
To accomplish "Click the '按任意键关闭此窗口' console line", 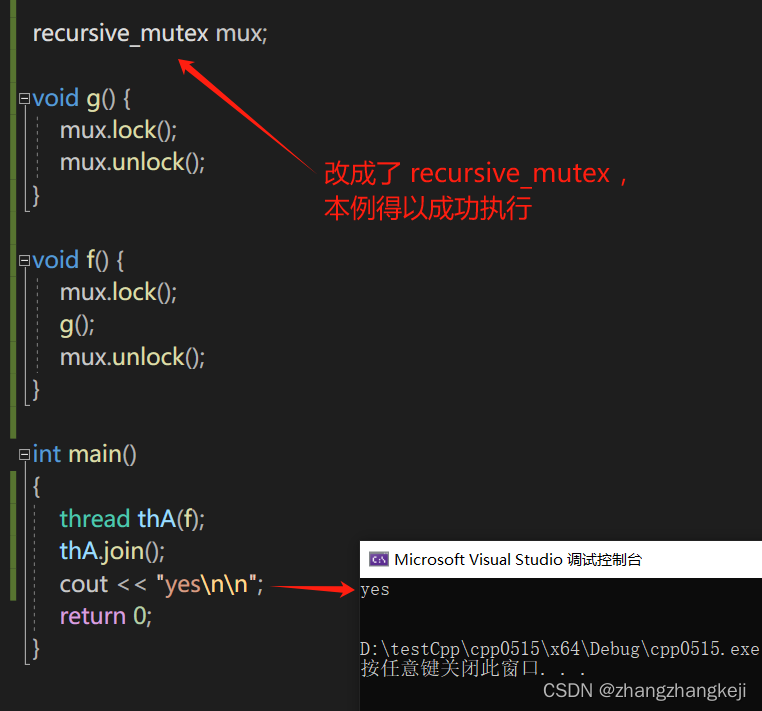I will (472, 669).
